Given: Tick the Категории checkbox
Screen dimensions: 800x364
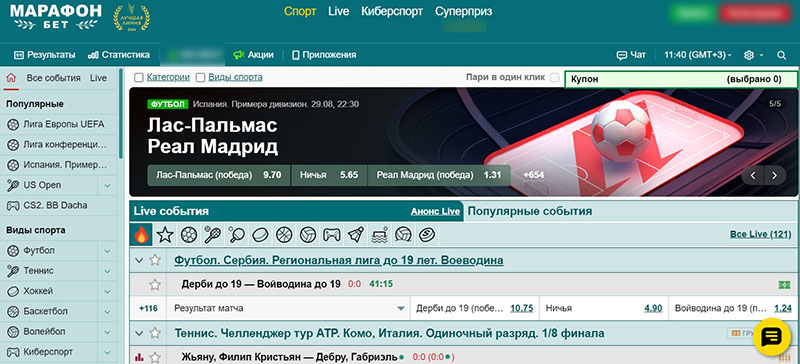Looking at the screenshot, I should coord(139,78).
